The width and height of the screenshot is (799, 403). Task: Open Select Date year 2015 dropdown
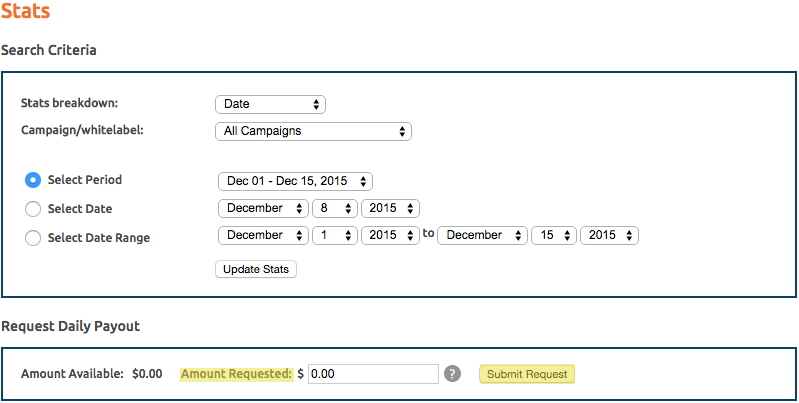pyautogui.click(x=390, y=208)
